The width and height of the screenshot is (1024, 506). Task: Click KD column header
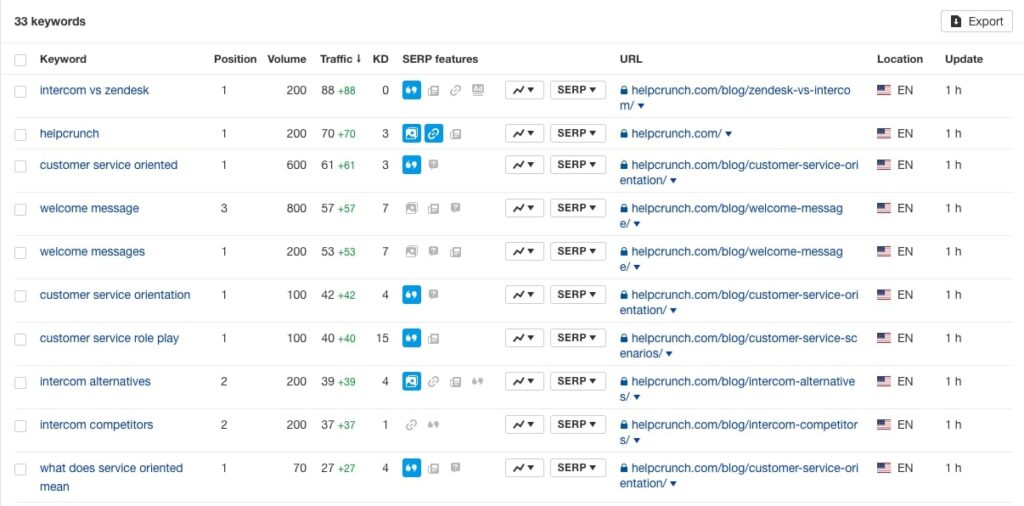[x=381, y=59]
